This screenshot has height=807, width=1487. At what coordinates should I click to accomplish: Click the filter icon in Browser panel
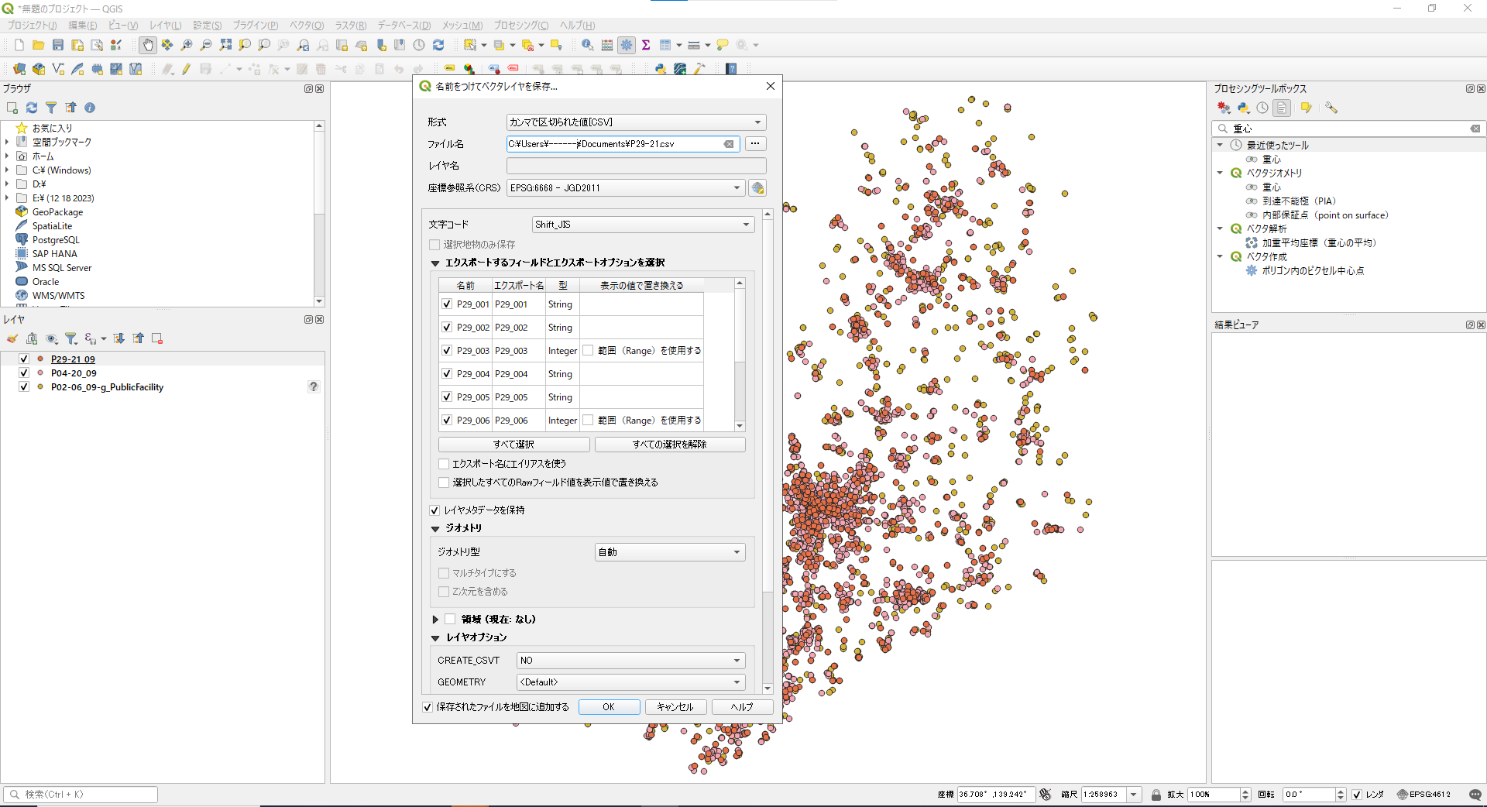(51, 107)
